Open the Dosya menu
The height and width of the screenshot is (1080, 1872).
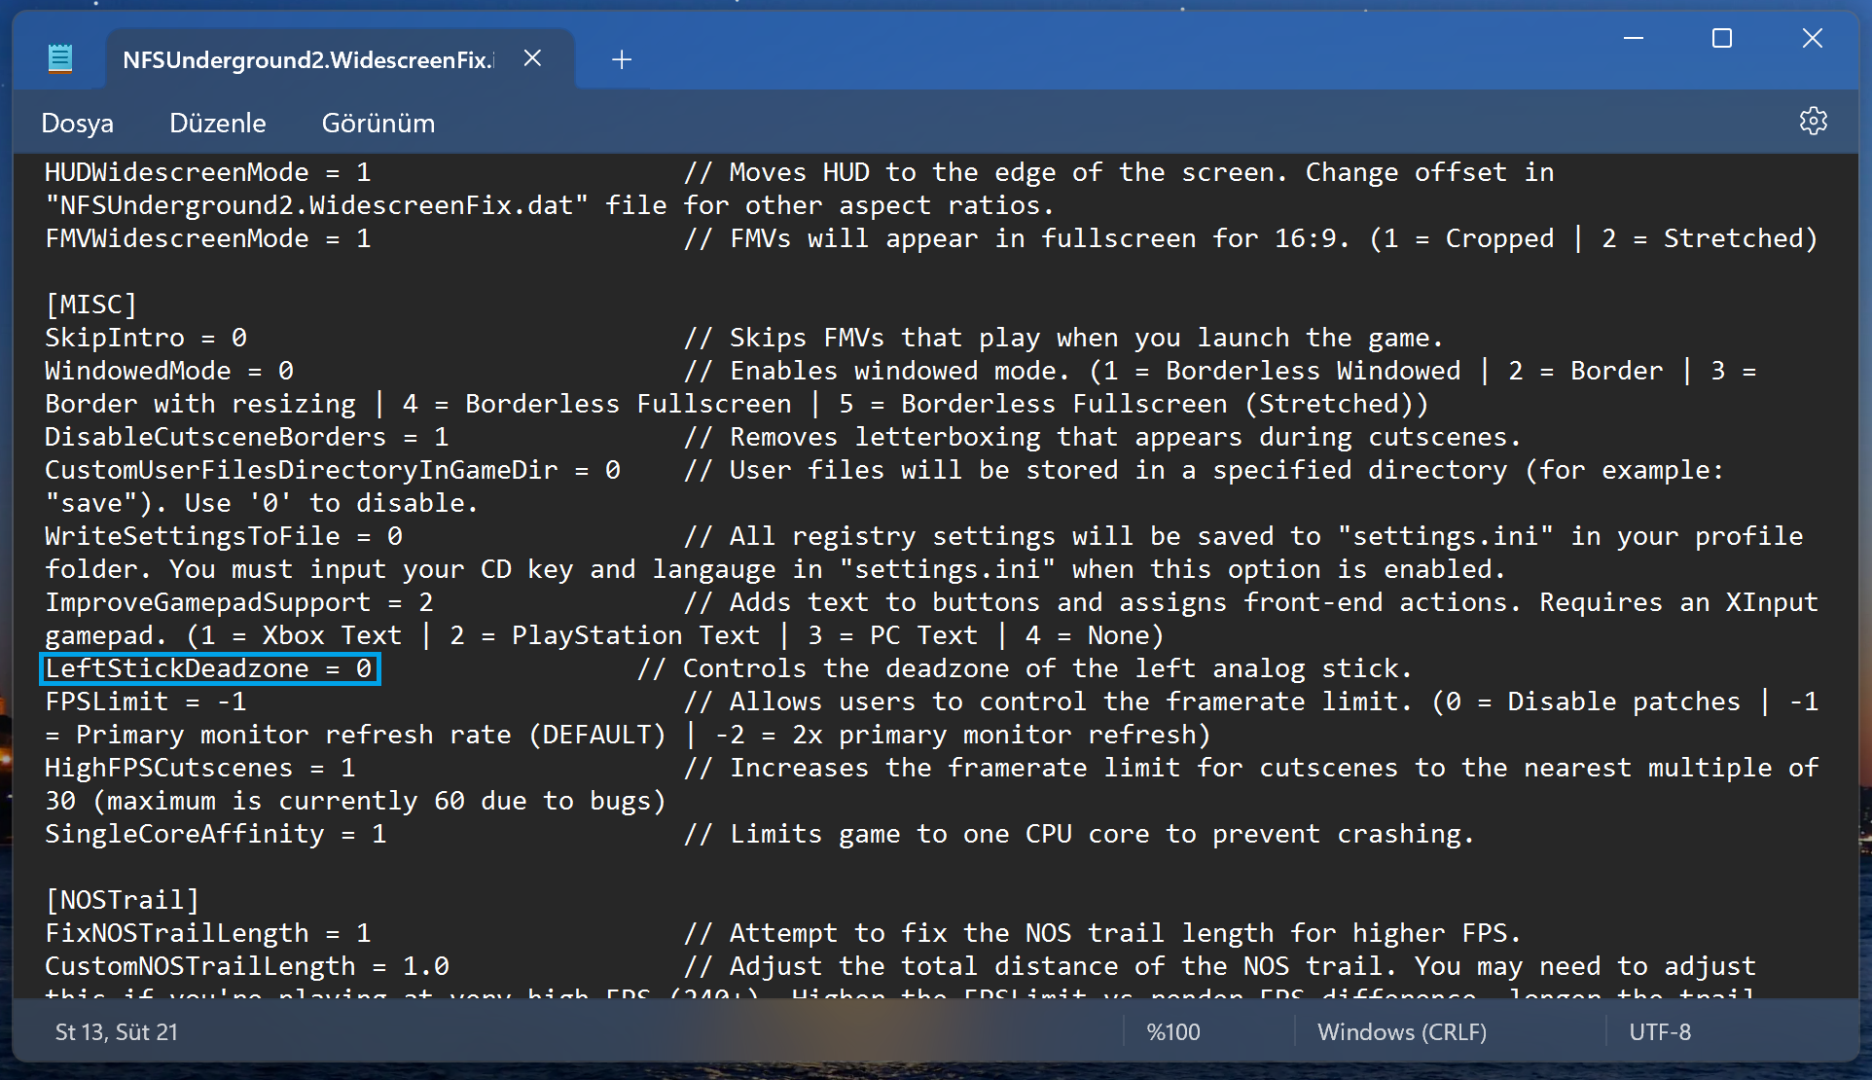pos(77,123)
